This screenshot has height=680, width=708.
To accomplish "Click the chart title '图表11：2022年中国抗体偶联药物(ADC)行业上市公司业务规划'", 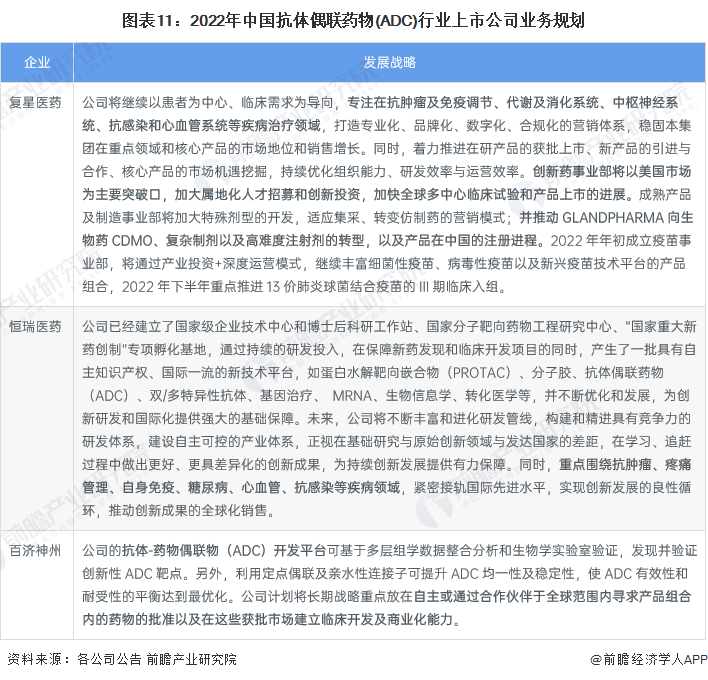I will (354, 21).
